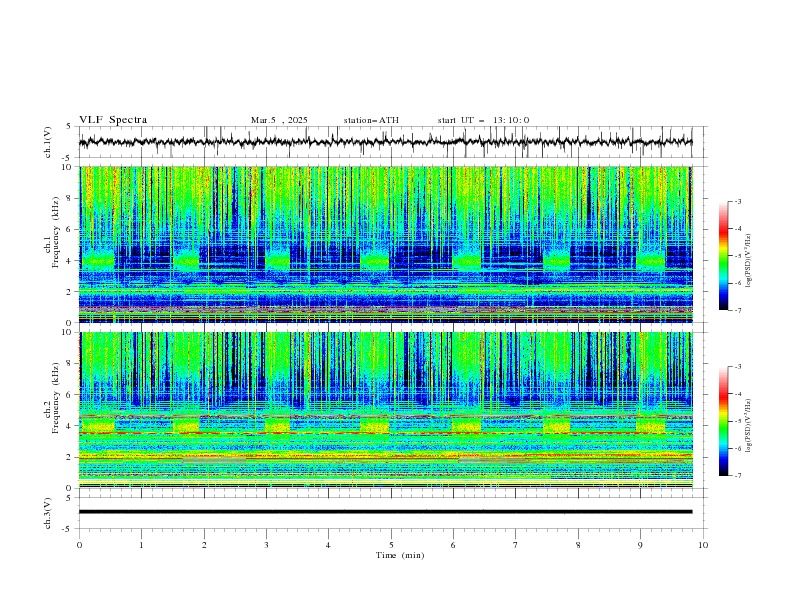Click the "ch.1(V)" waveform axis label

48,142
